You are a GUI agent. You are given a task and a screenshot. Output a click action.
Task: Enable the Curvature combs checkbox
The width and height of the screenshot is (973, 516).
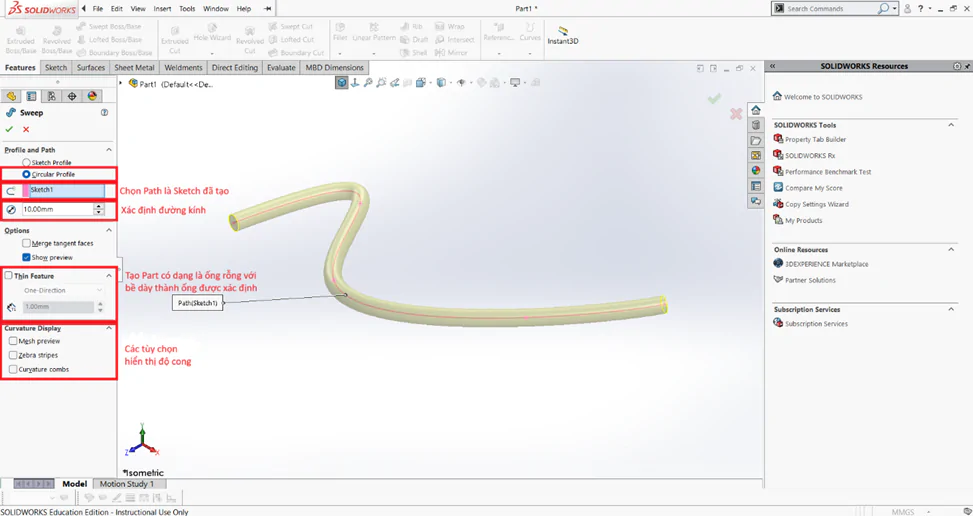[x=13, y=369]
